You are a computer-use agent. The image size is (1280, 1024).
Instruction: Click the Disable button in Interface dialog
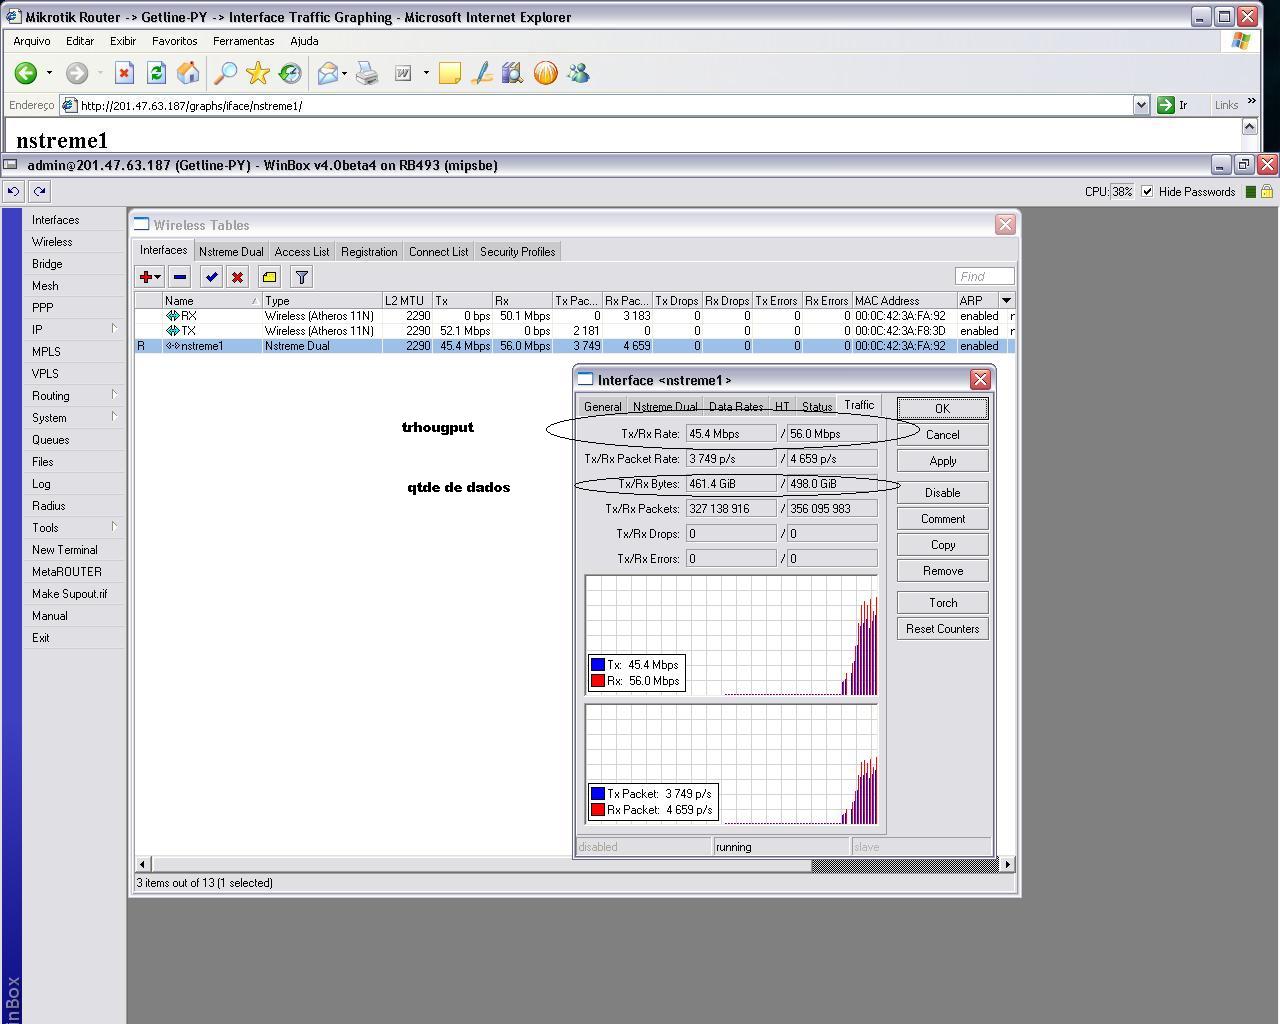click(x=942, y=493)
